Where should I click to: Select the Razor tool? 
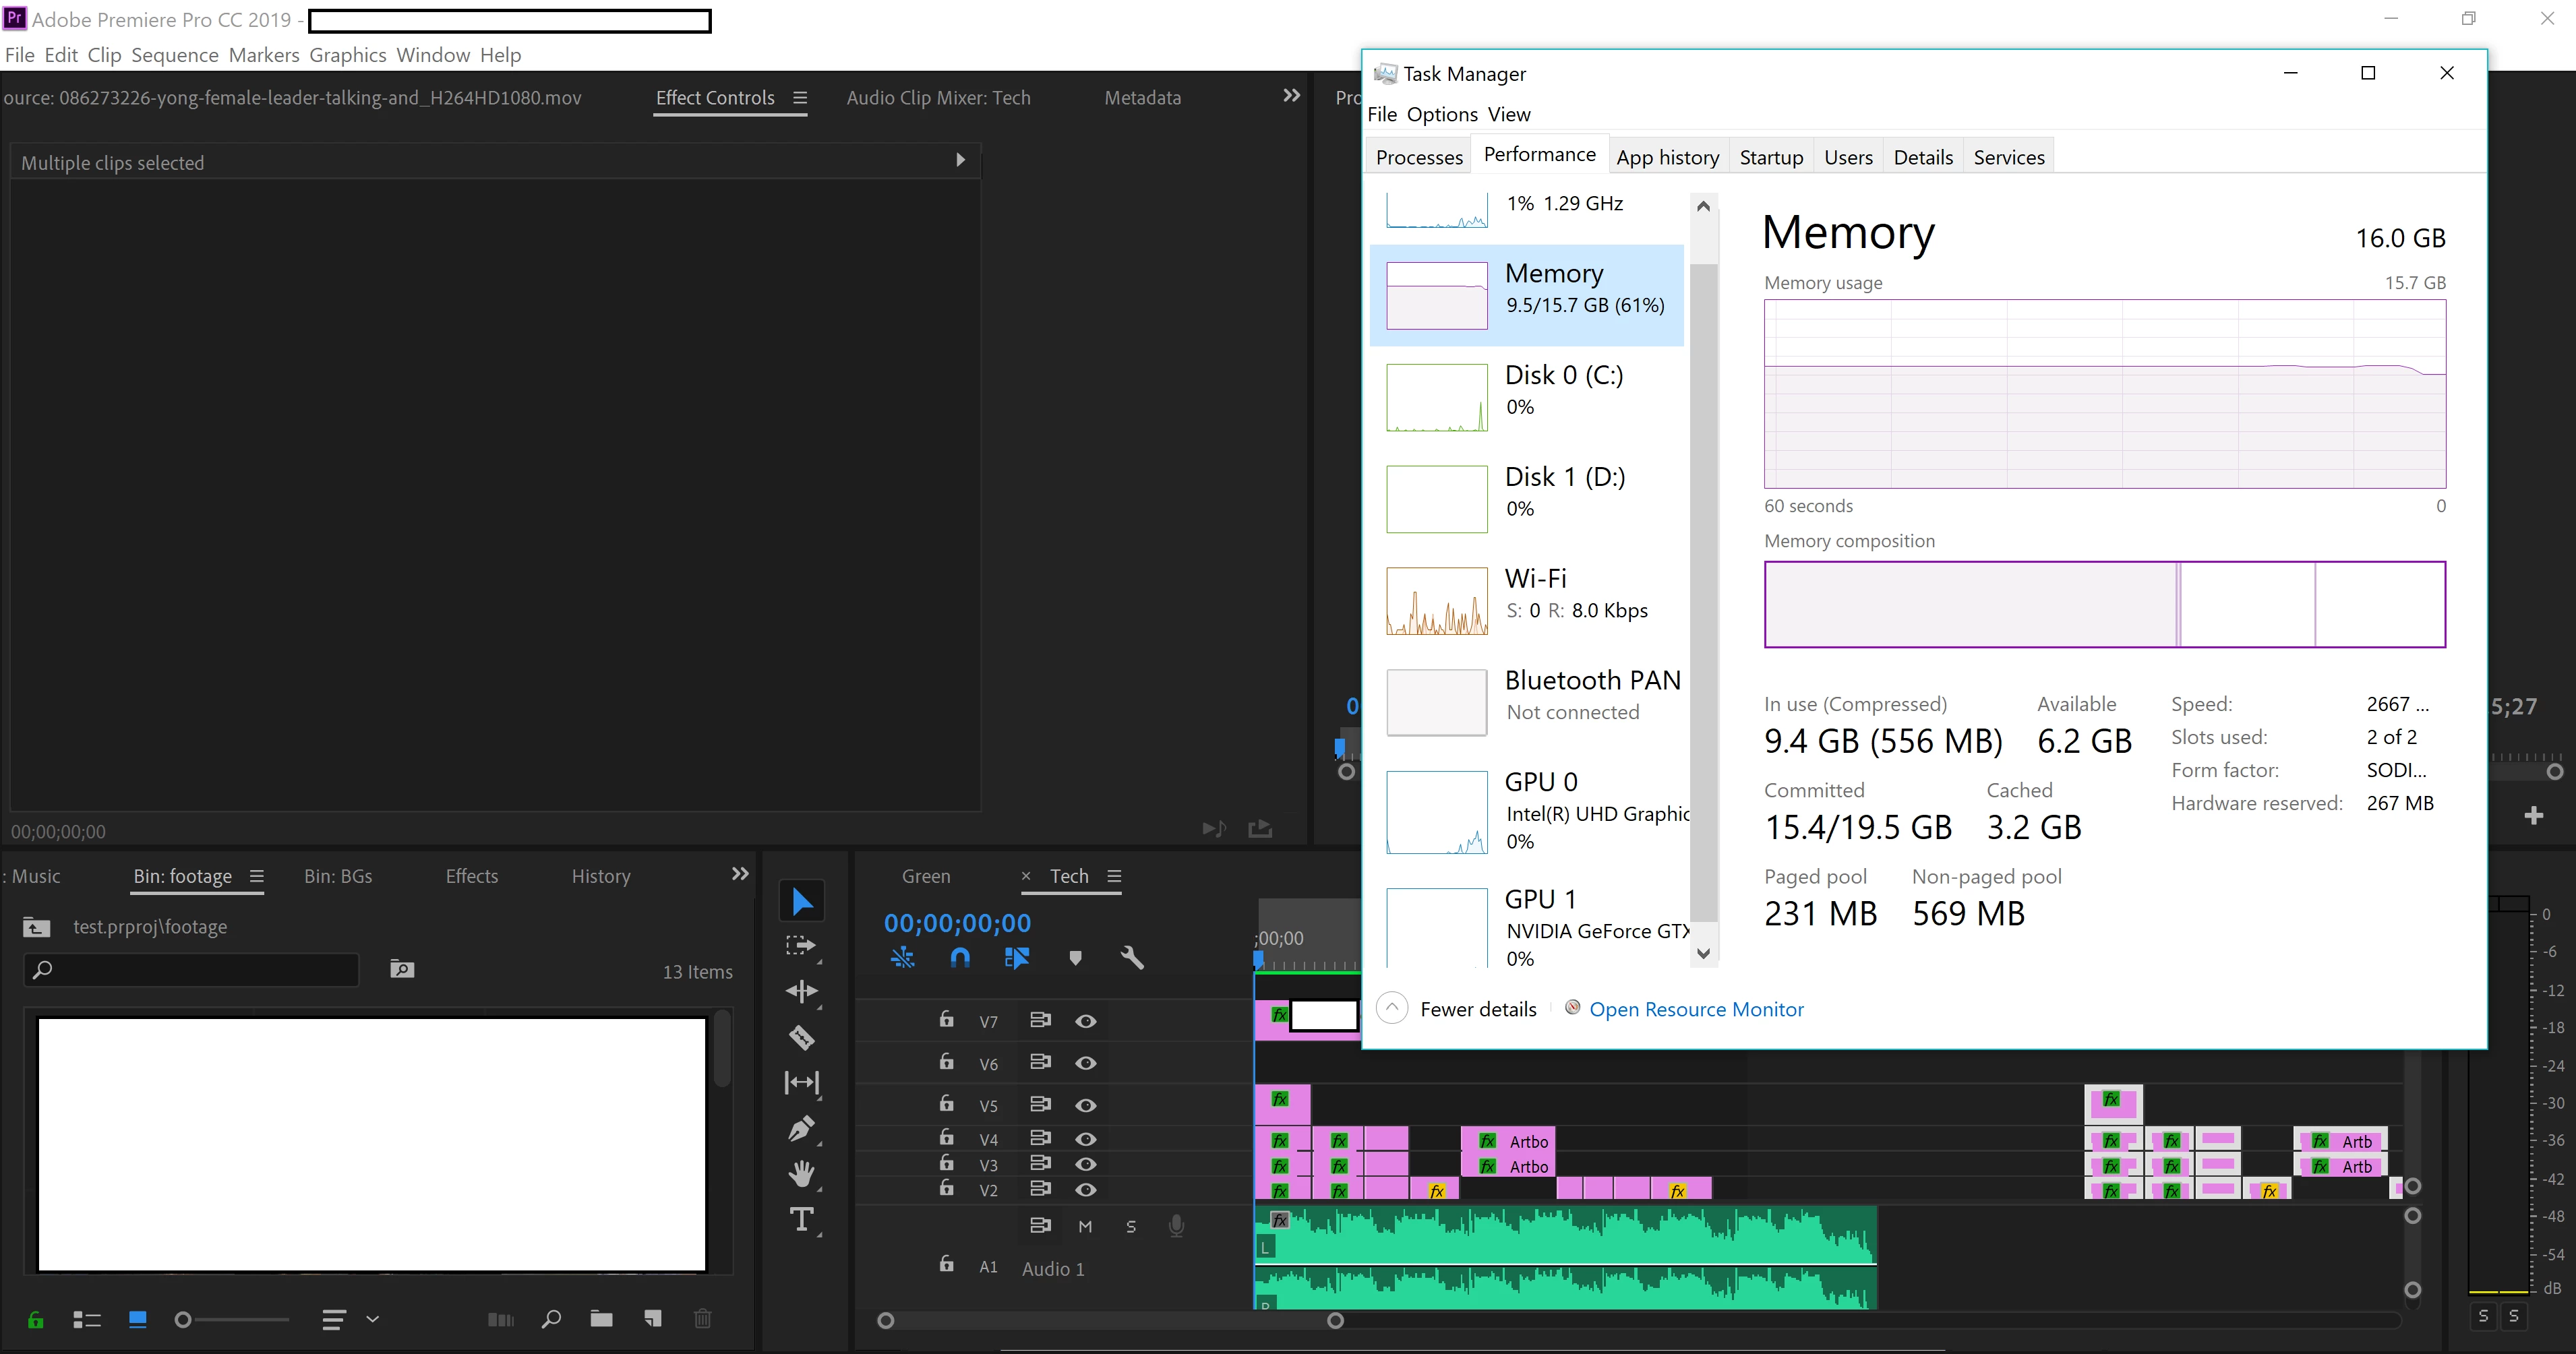801,1037
